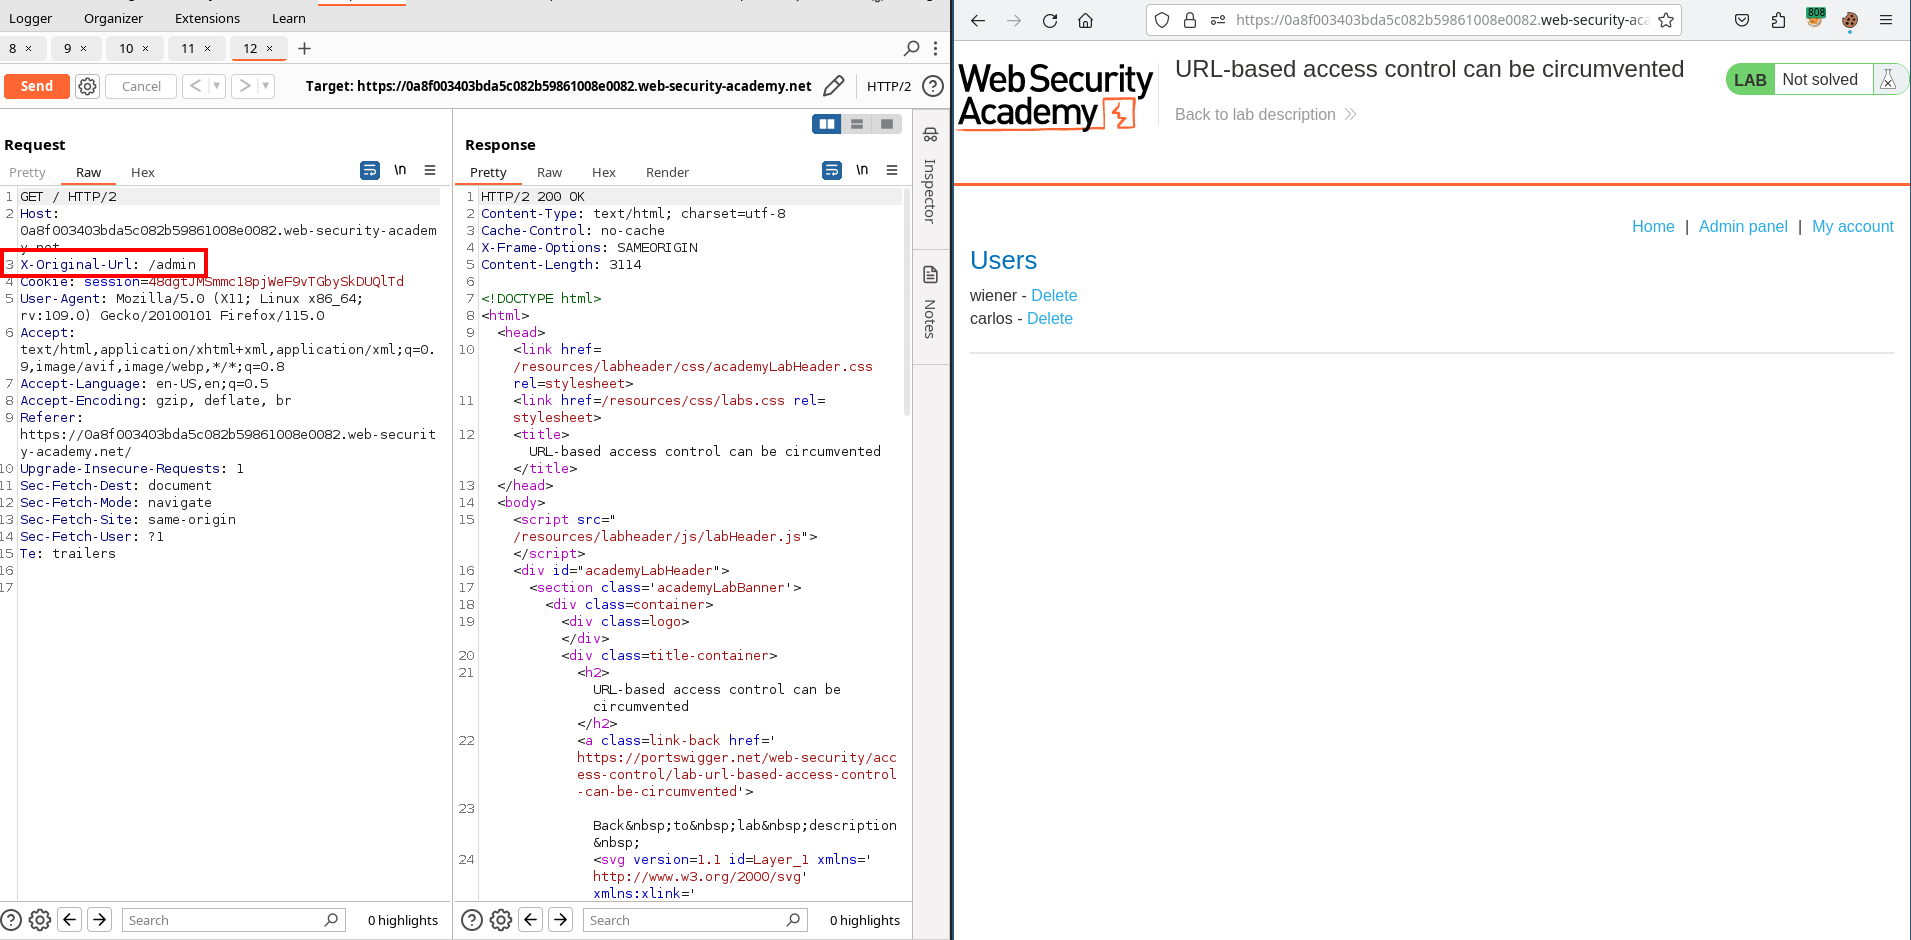Open Repeater tab 10
Image resolution: width=1911 pixels, height=940 pixels.
click(x=126, y=48)
